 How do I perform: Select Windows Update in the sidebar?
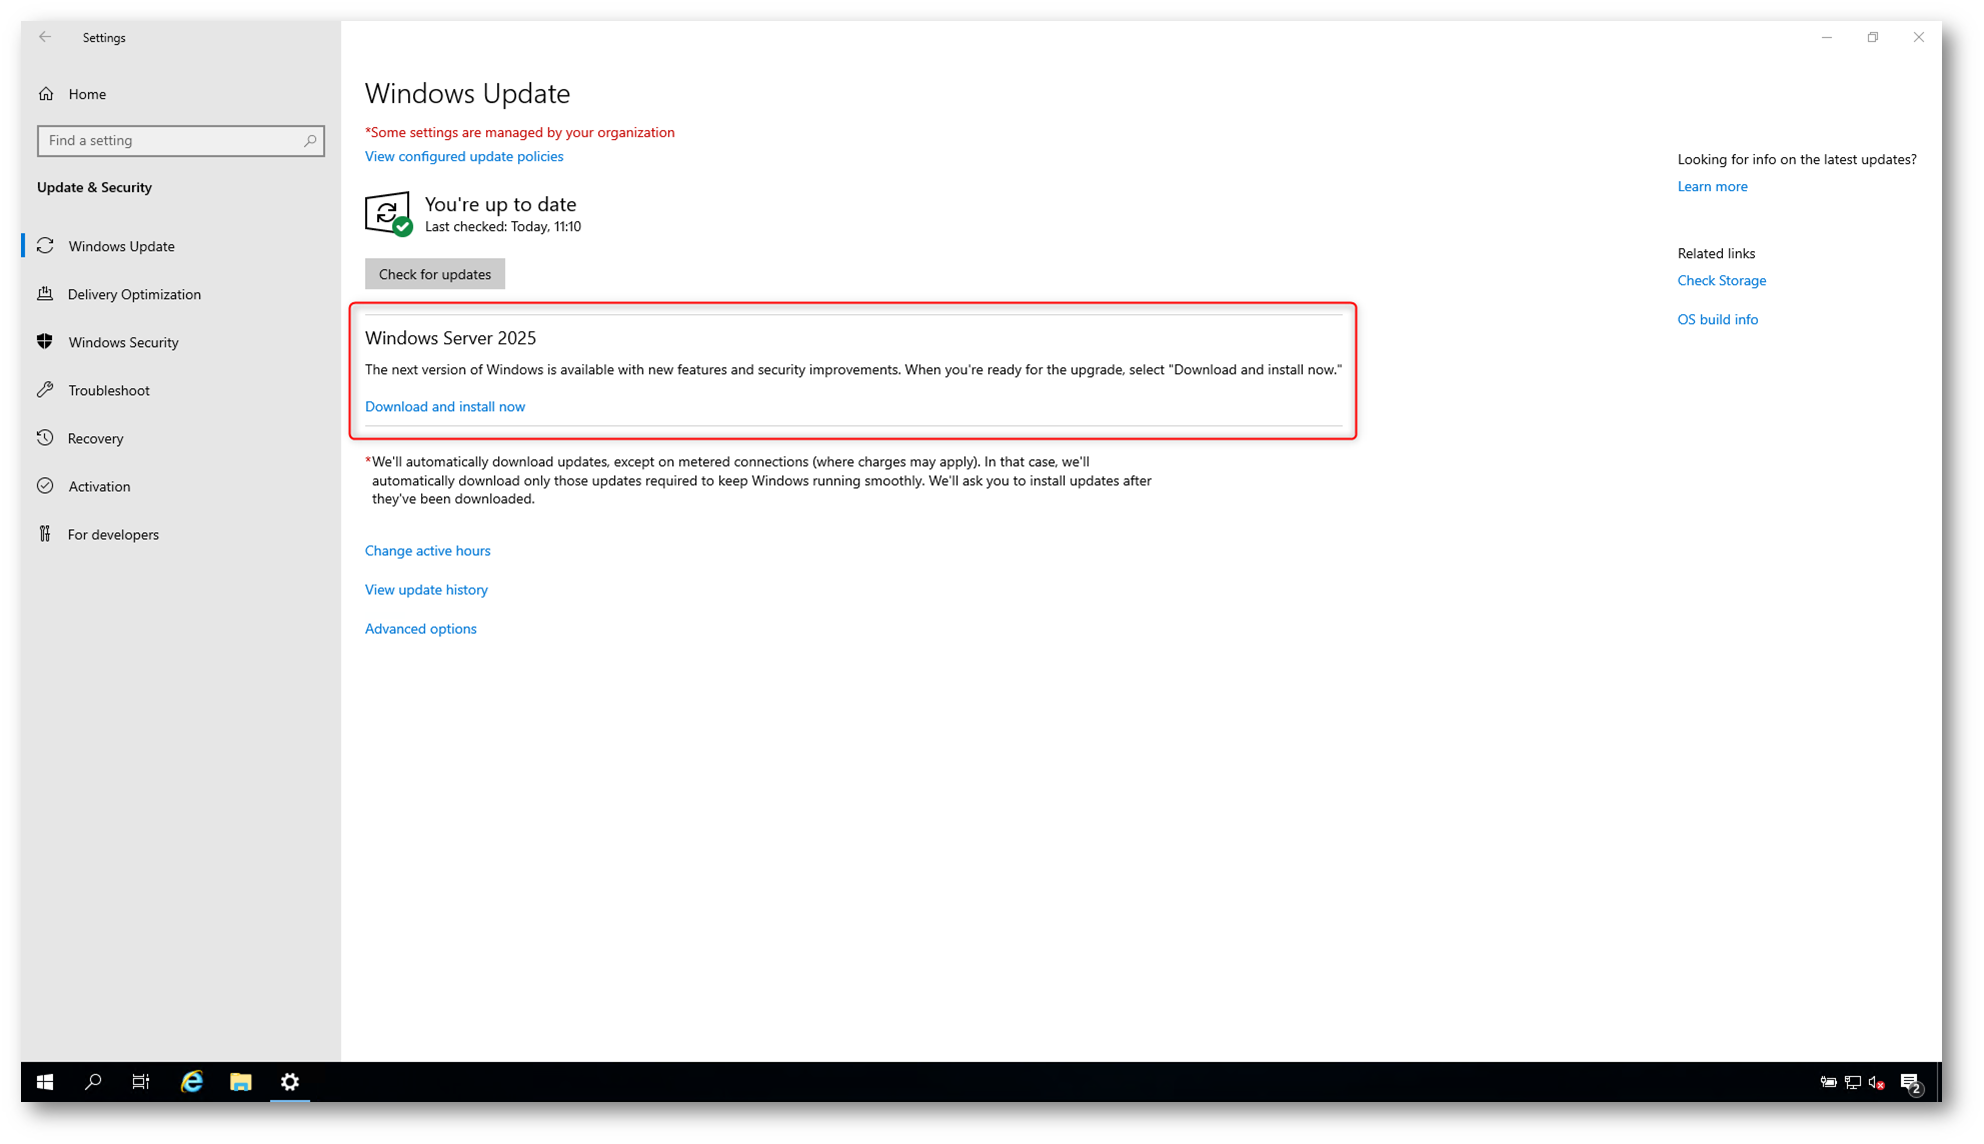point(121,246)
